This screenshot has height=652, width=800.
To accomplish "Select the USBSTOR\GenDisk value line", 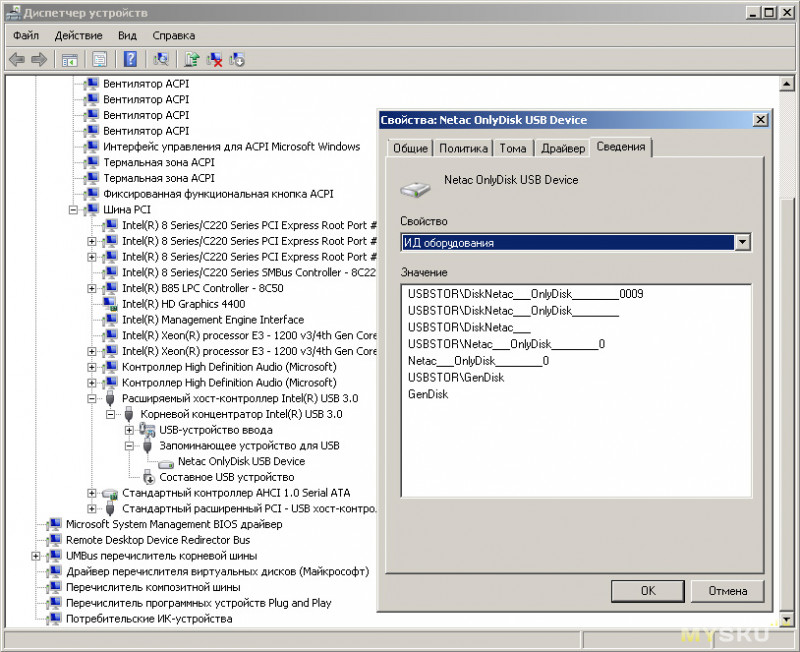I will [456, 378].
